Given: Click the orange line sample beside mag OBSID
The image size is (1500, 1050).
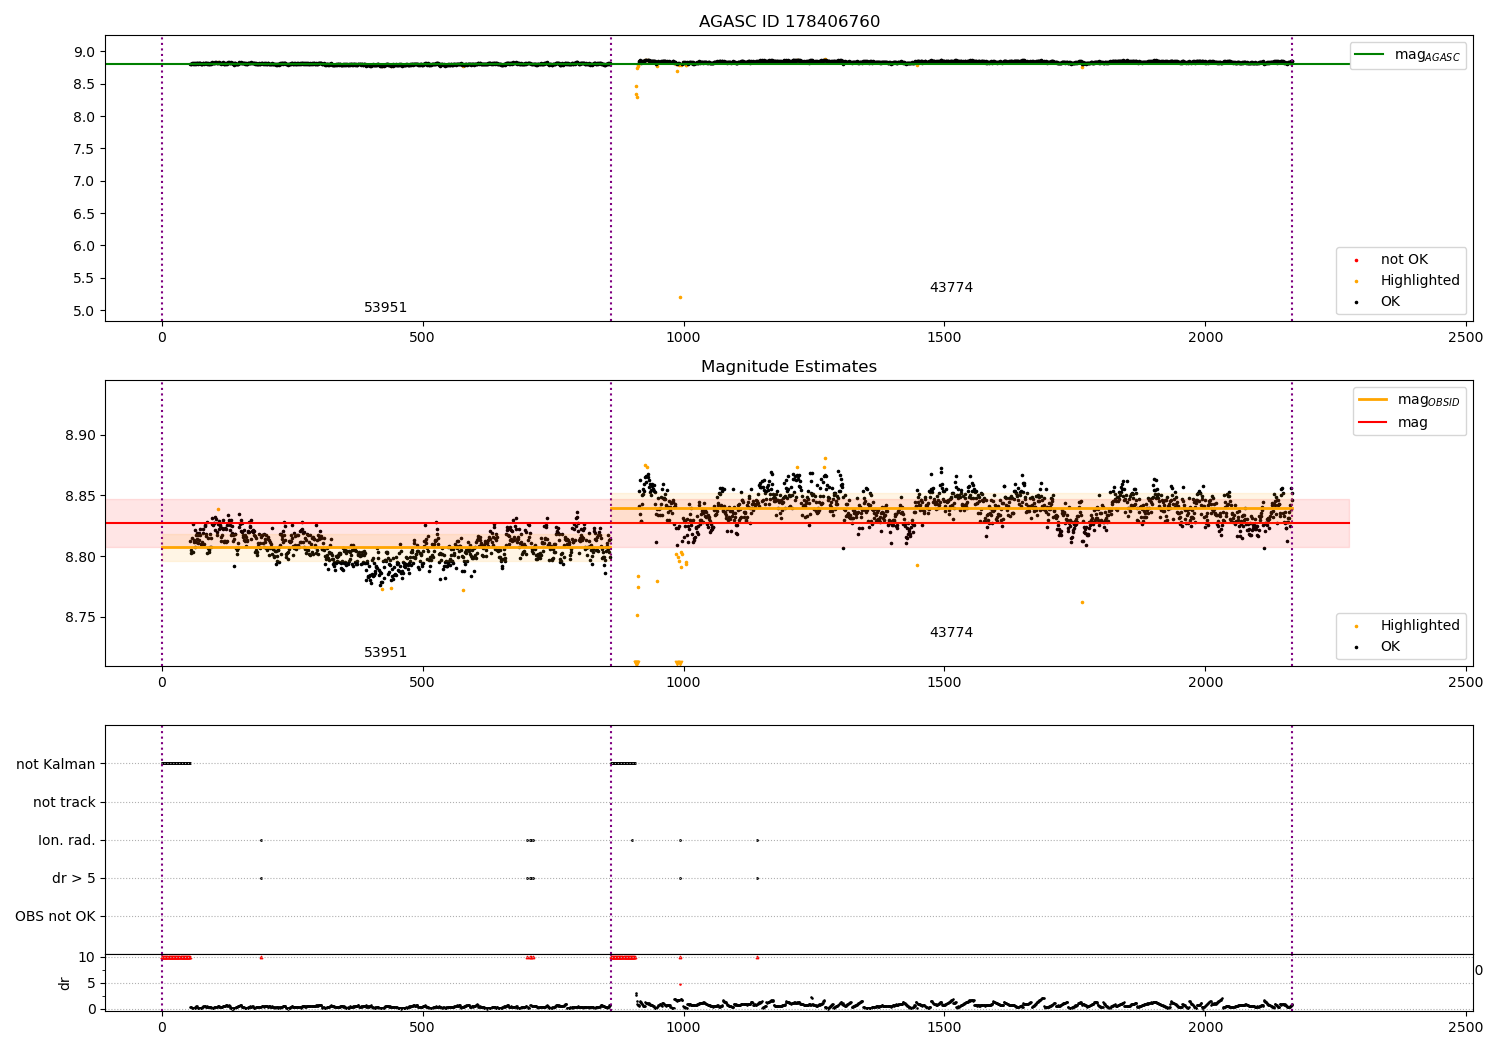Looking at the screenshot, I should 1373,399.
